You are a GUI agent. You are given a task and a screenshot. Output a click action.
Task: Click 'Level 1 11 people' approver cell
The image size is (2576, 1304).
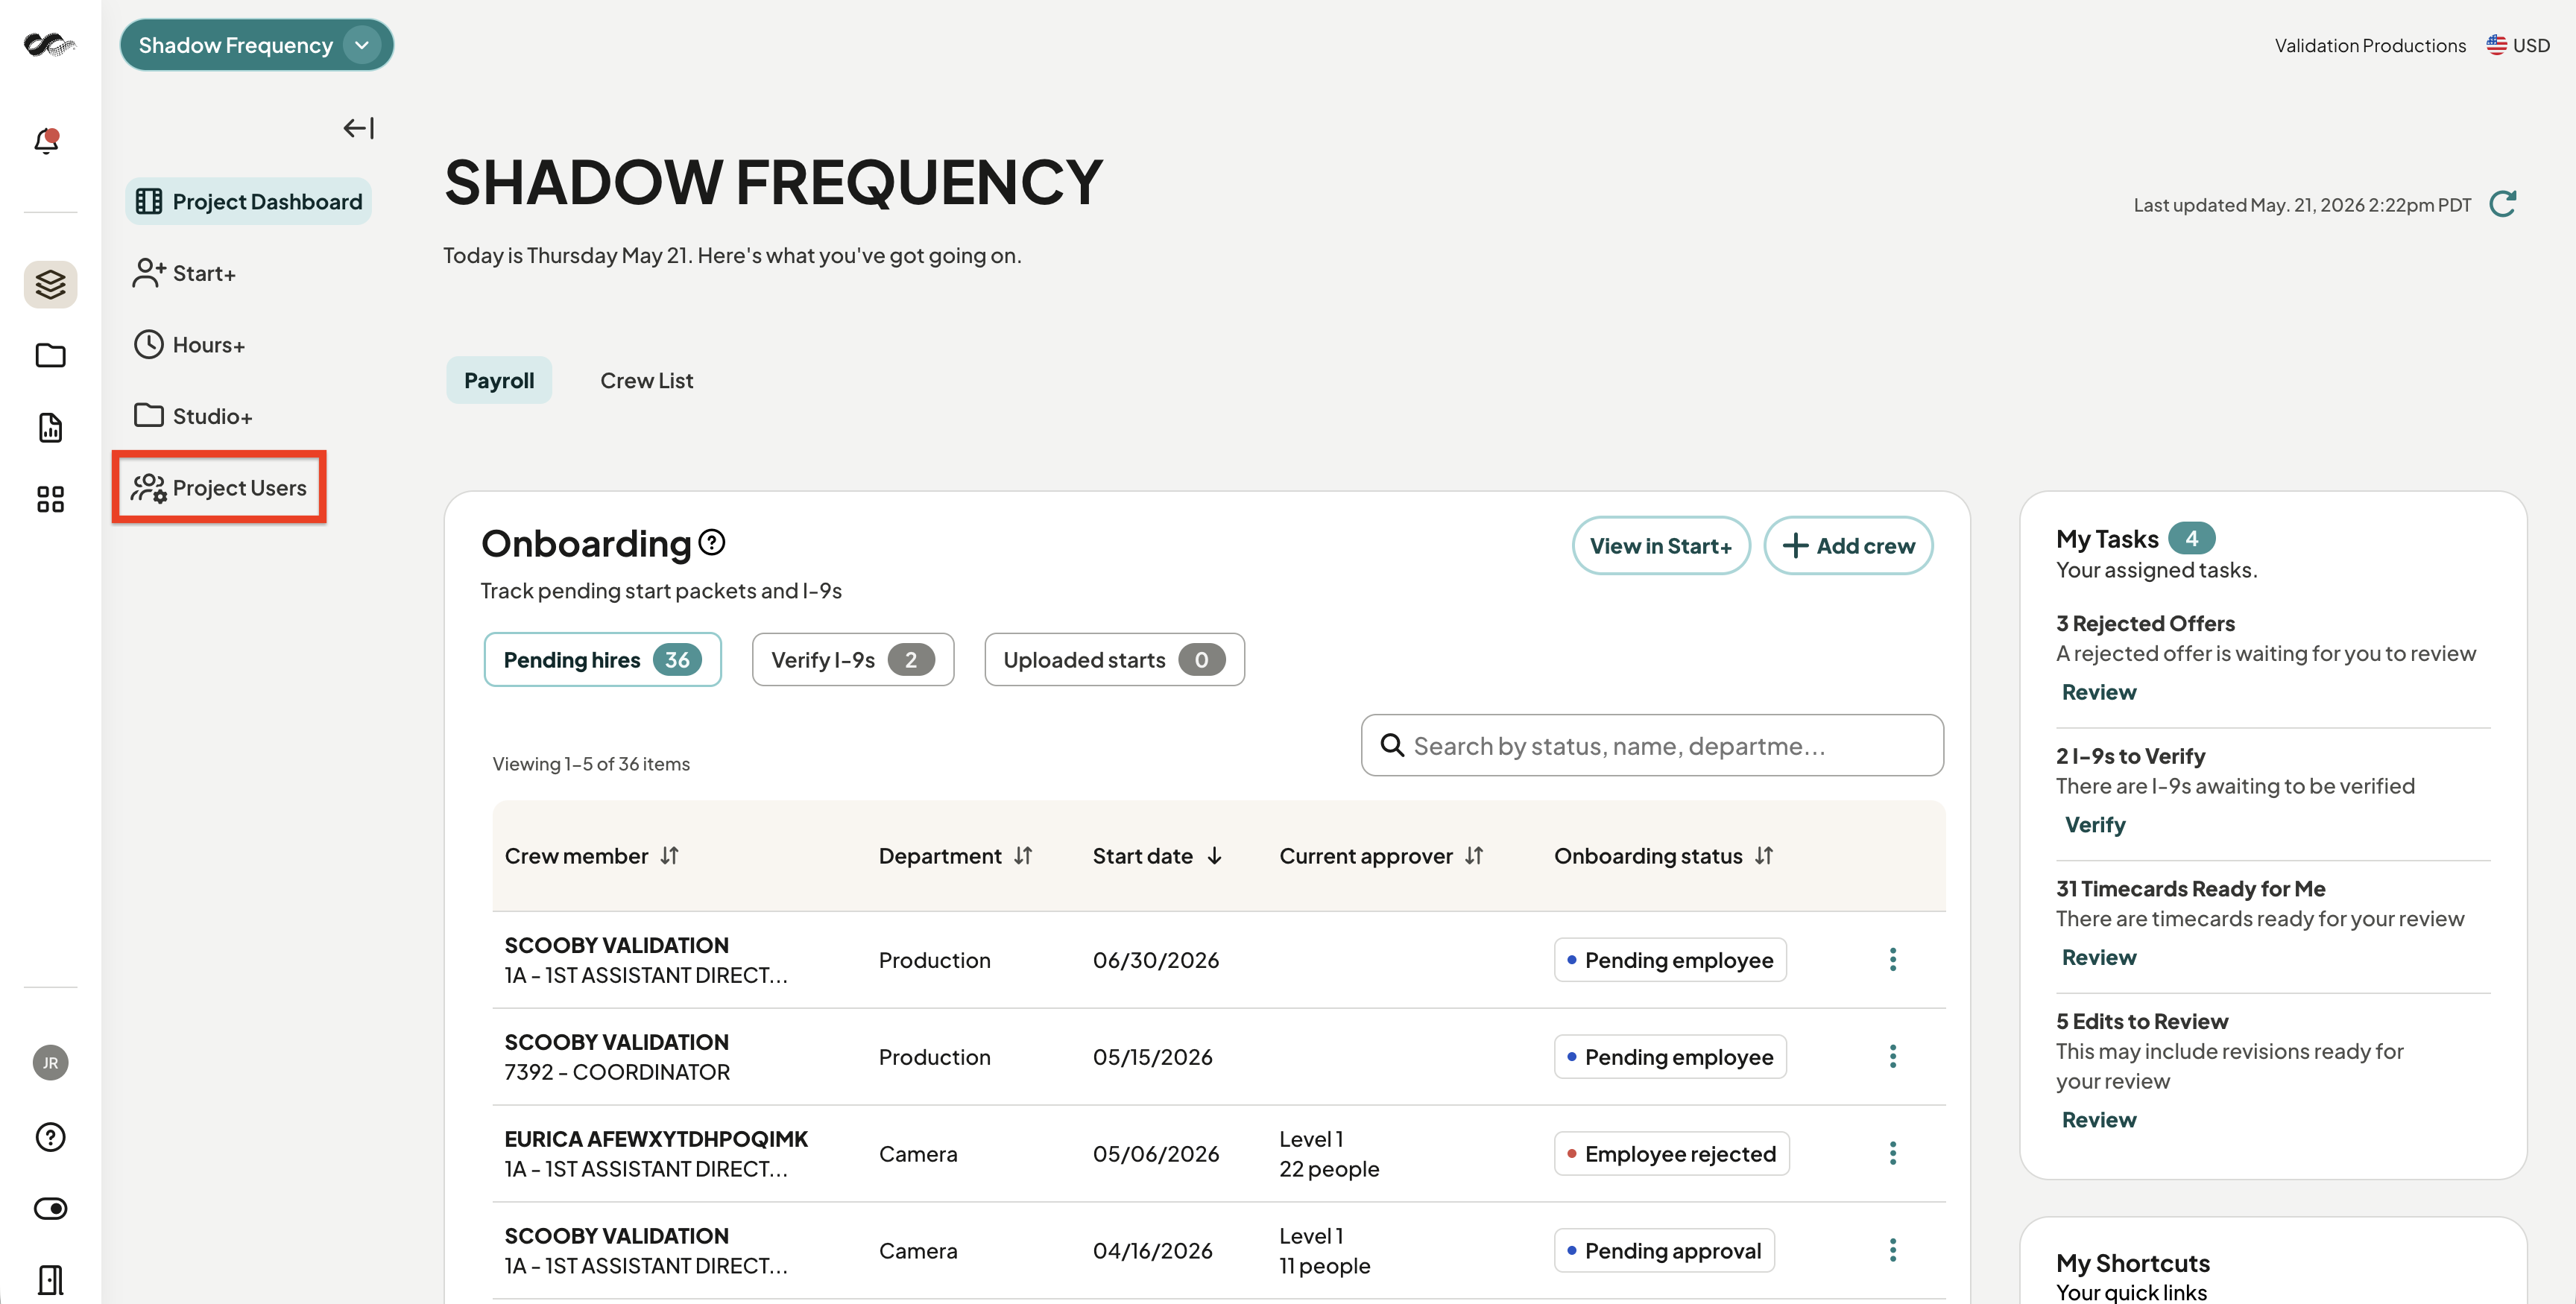click(x=1325, y=1251)
